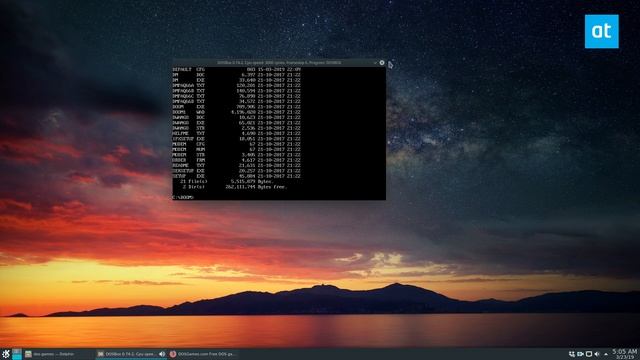Switch desktops with the pager widget
Screen dimensions: 640x360
pyautogui.click(x=17, y=354)
